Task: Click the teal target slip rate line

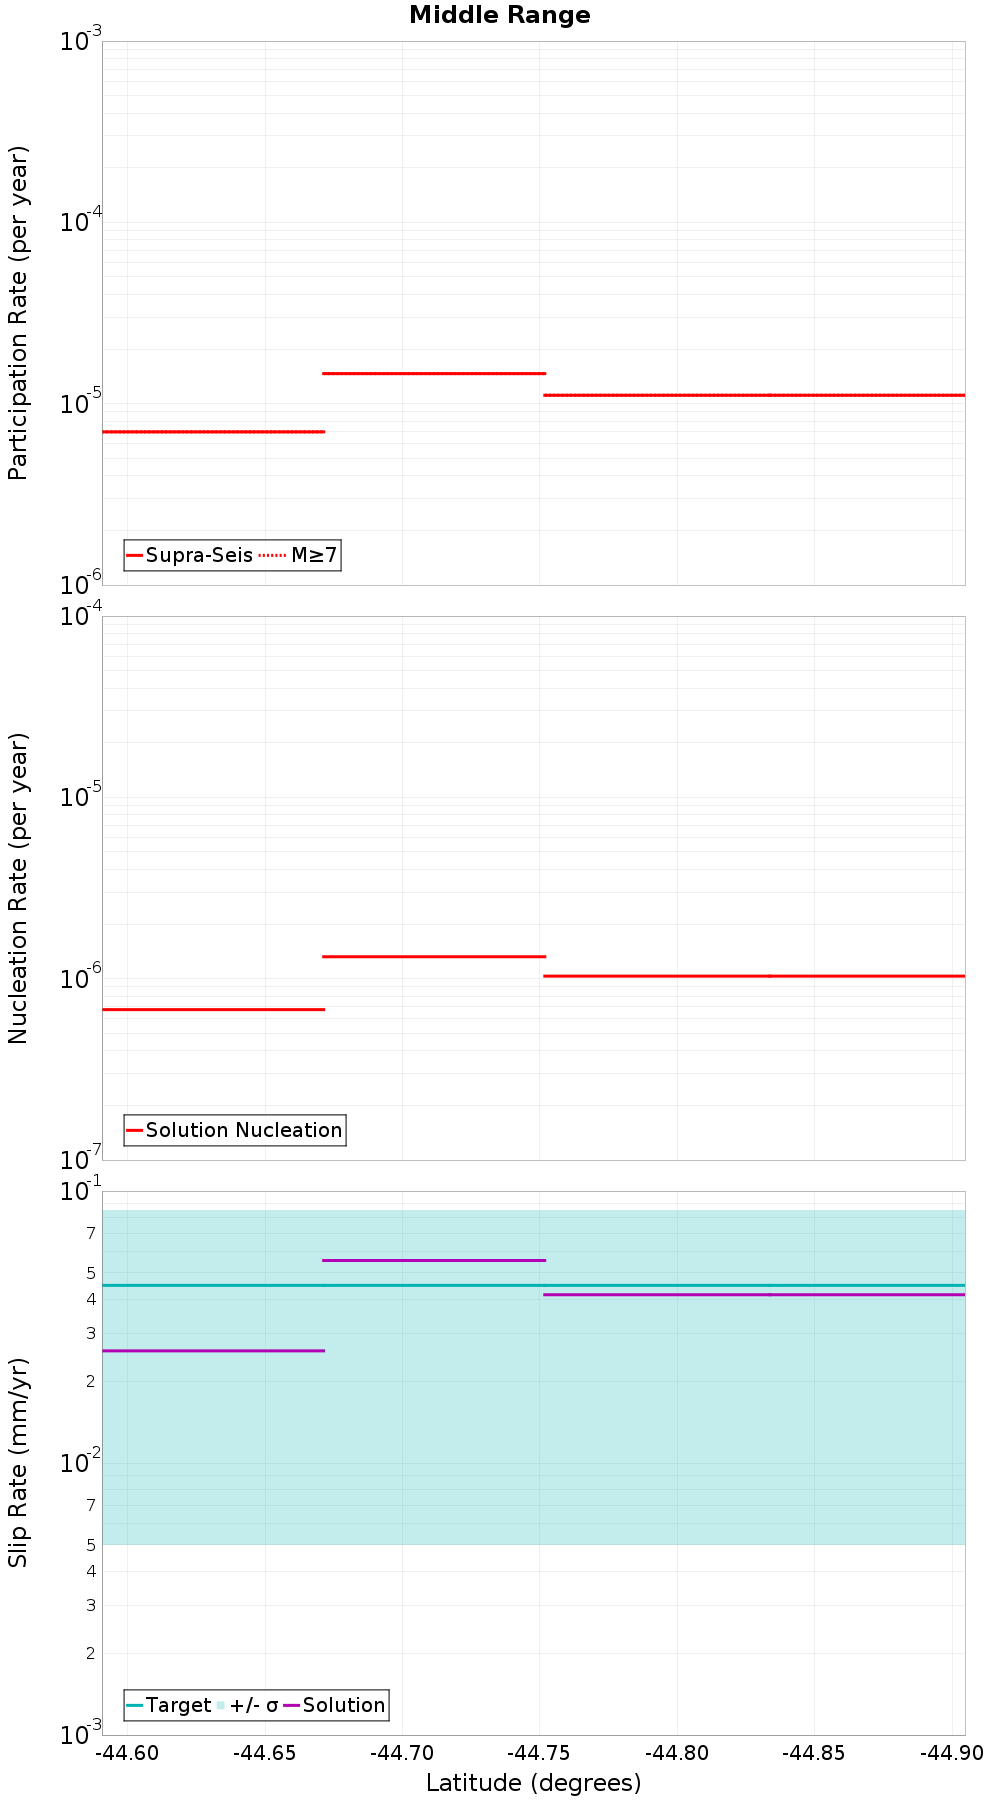Action: (534, 1285)
